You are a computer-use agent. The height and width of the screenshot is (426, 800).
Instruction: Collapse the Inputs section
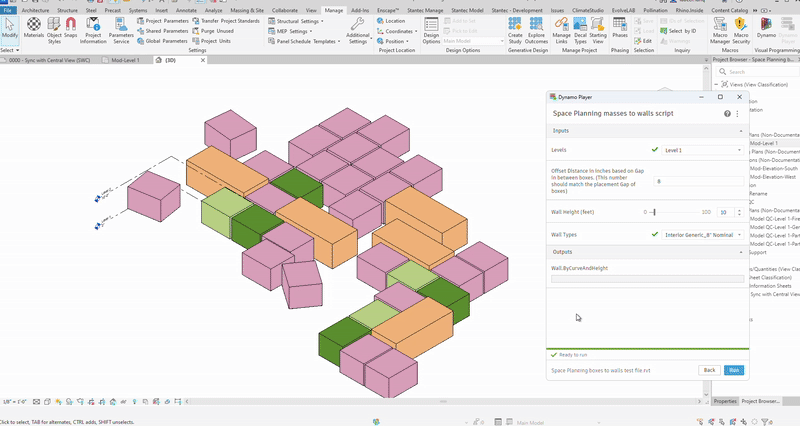click(740, 131)
